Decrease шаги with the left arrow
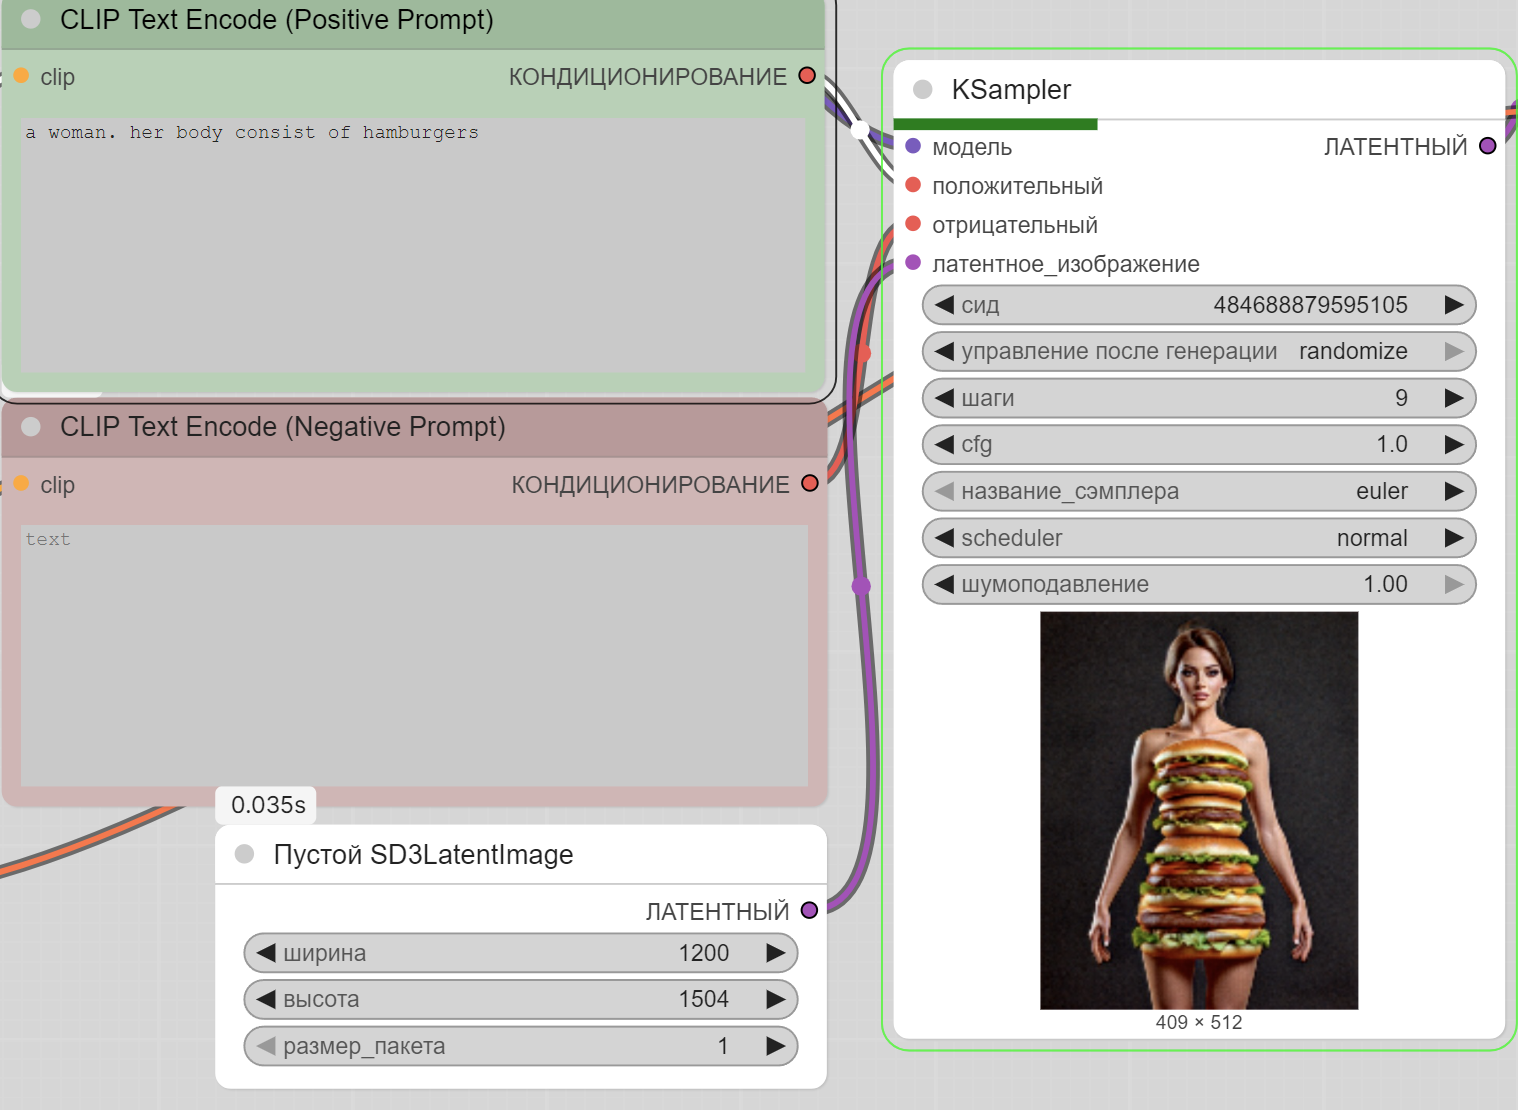 (x=944, y=398)
